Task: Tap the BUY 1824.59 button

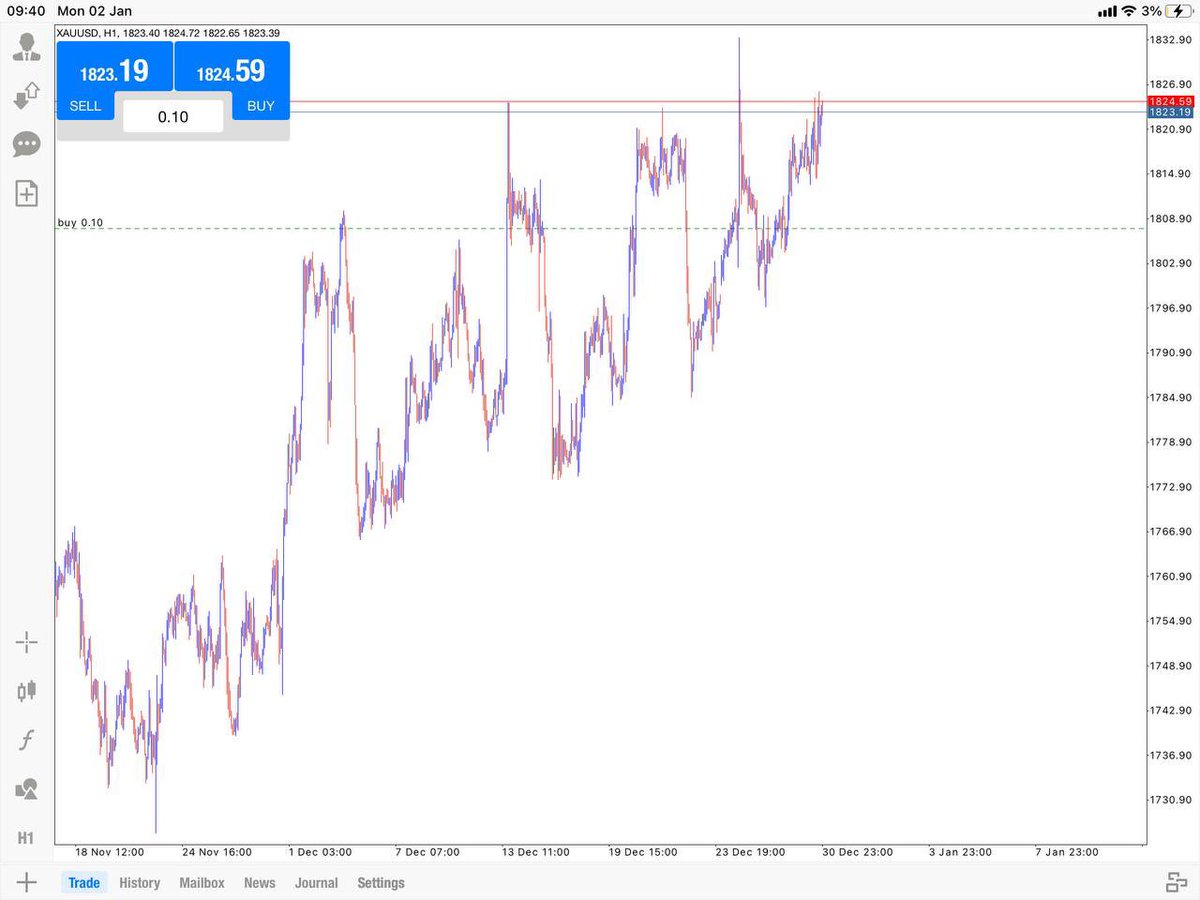Action: point(232,80)
